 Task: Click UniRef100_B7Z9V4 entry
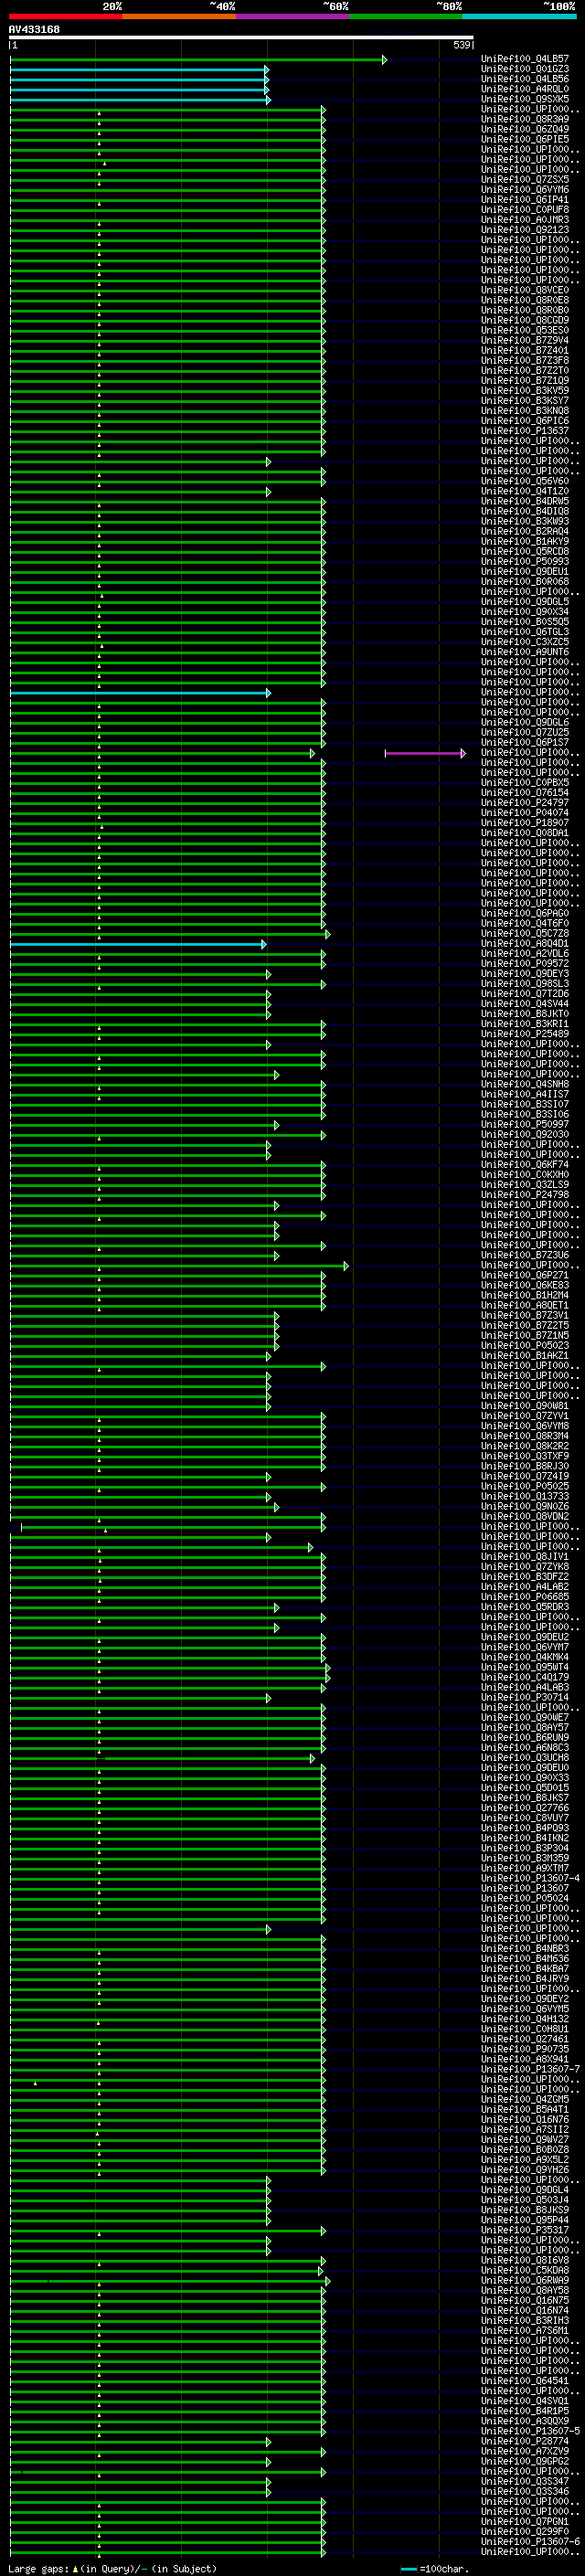click(525, 340)
